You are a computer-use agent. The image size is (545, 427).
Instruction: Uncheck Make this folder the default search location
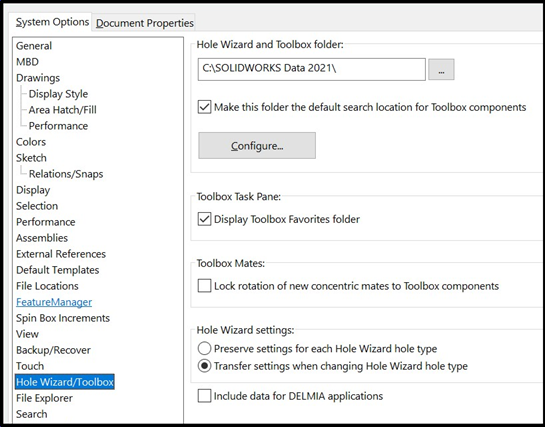204,107
